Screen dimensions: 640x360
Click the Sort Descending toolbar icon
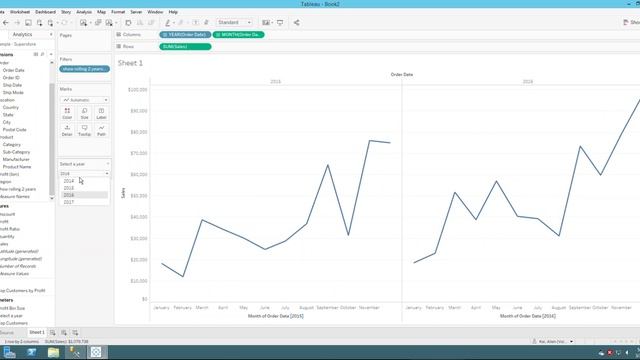click(x=151, y=23)
